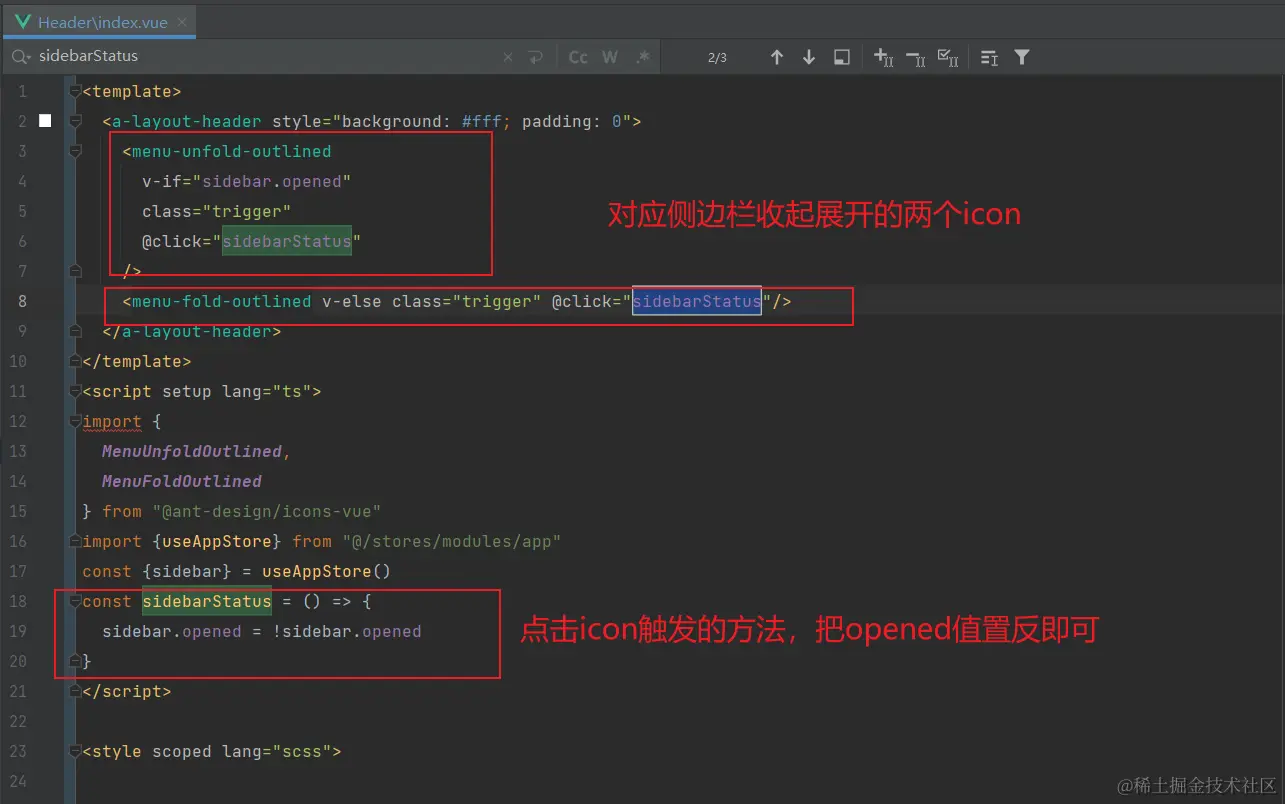This screenshot has width=1285, height=804.
Task: Open search filter funnel icon
Action: click(1021, 57)
